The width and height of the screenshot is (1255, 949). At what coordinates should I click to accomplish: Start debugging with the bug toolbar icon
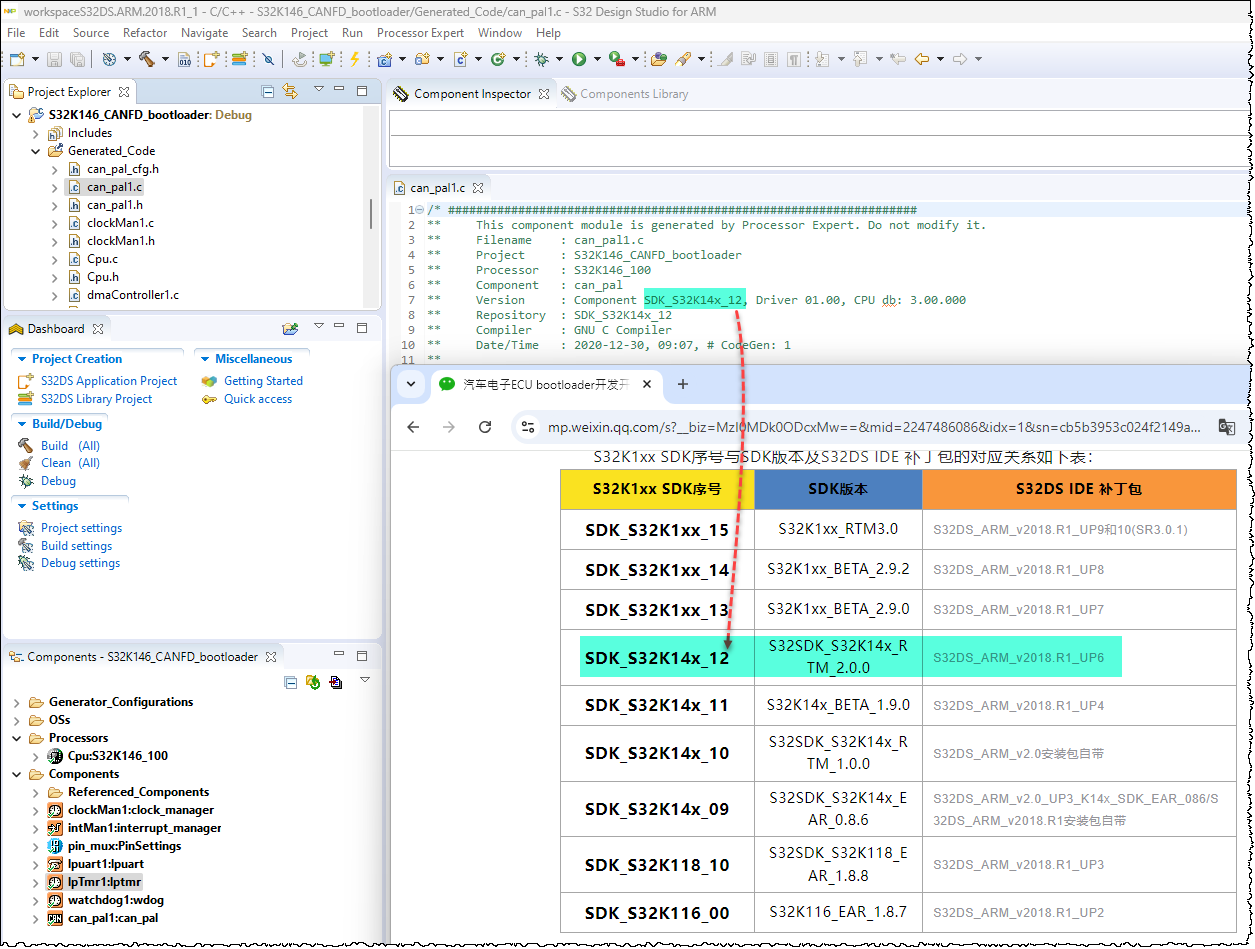point(542,60)
